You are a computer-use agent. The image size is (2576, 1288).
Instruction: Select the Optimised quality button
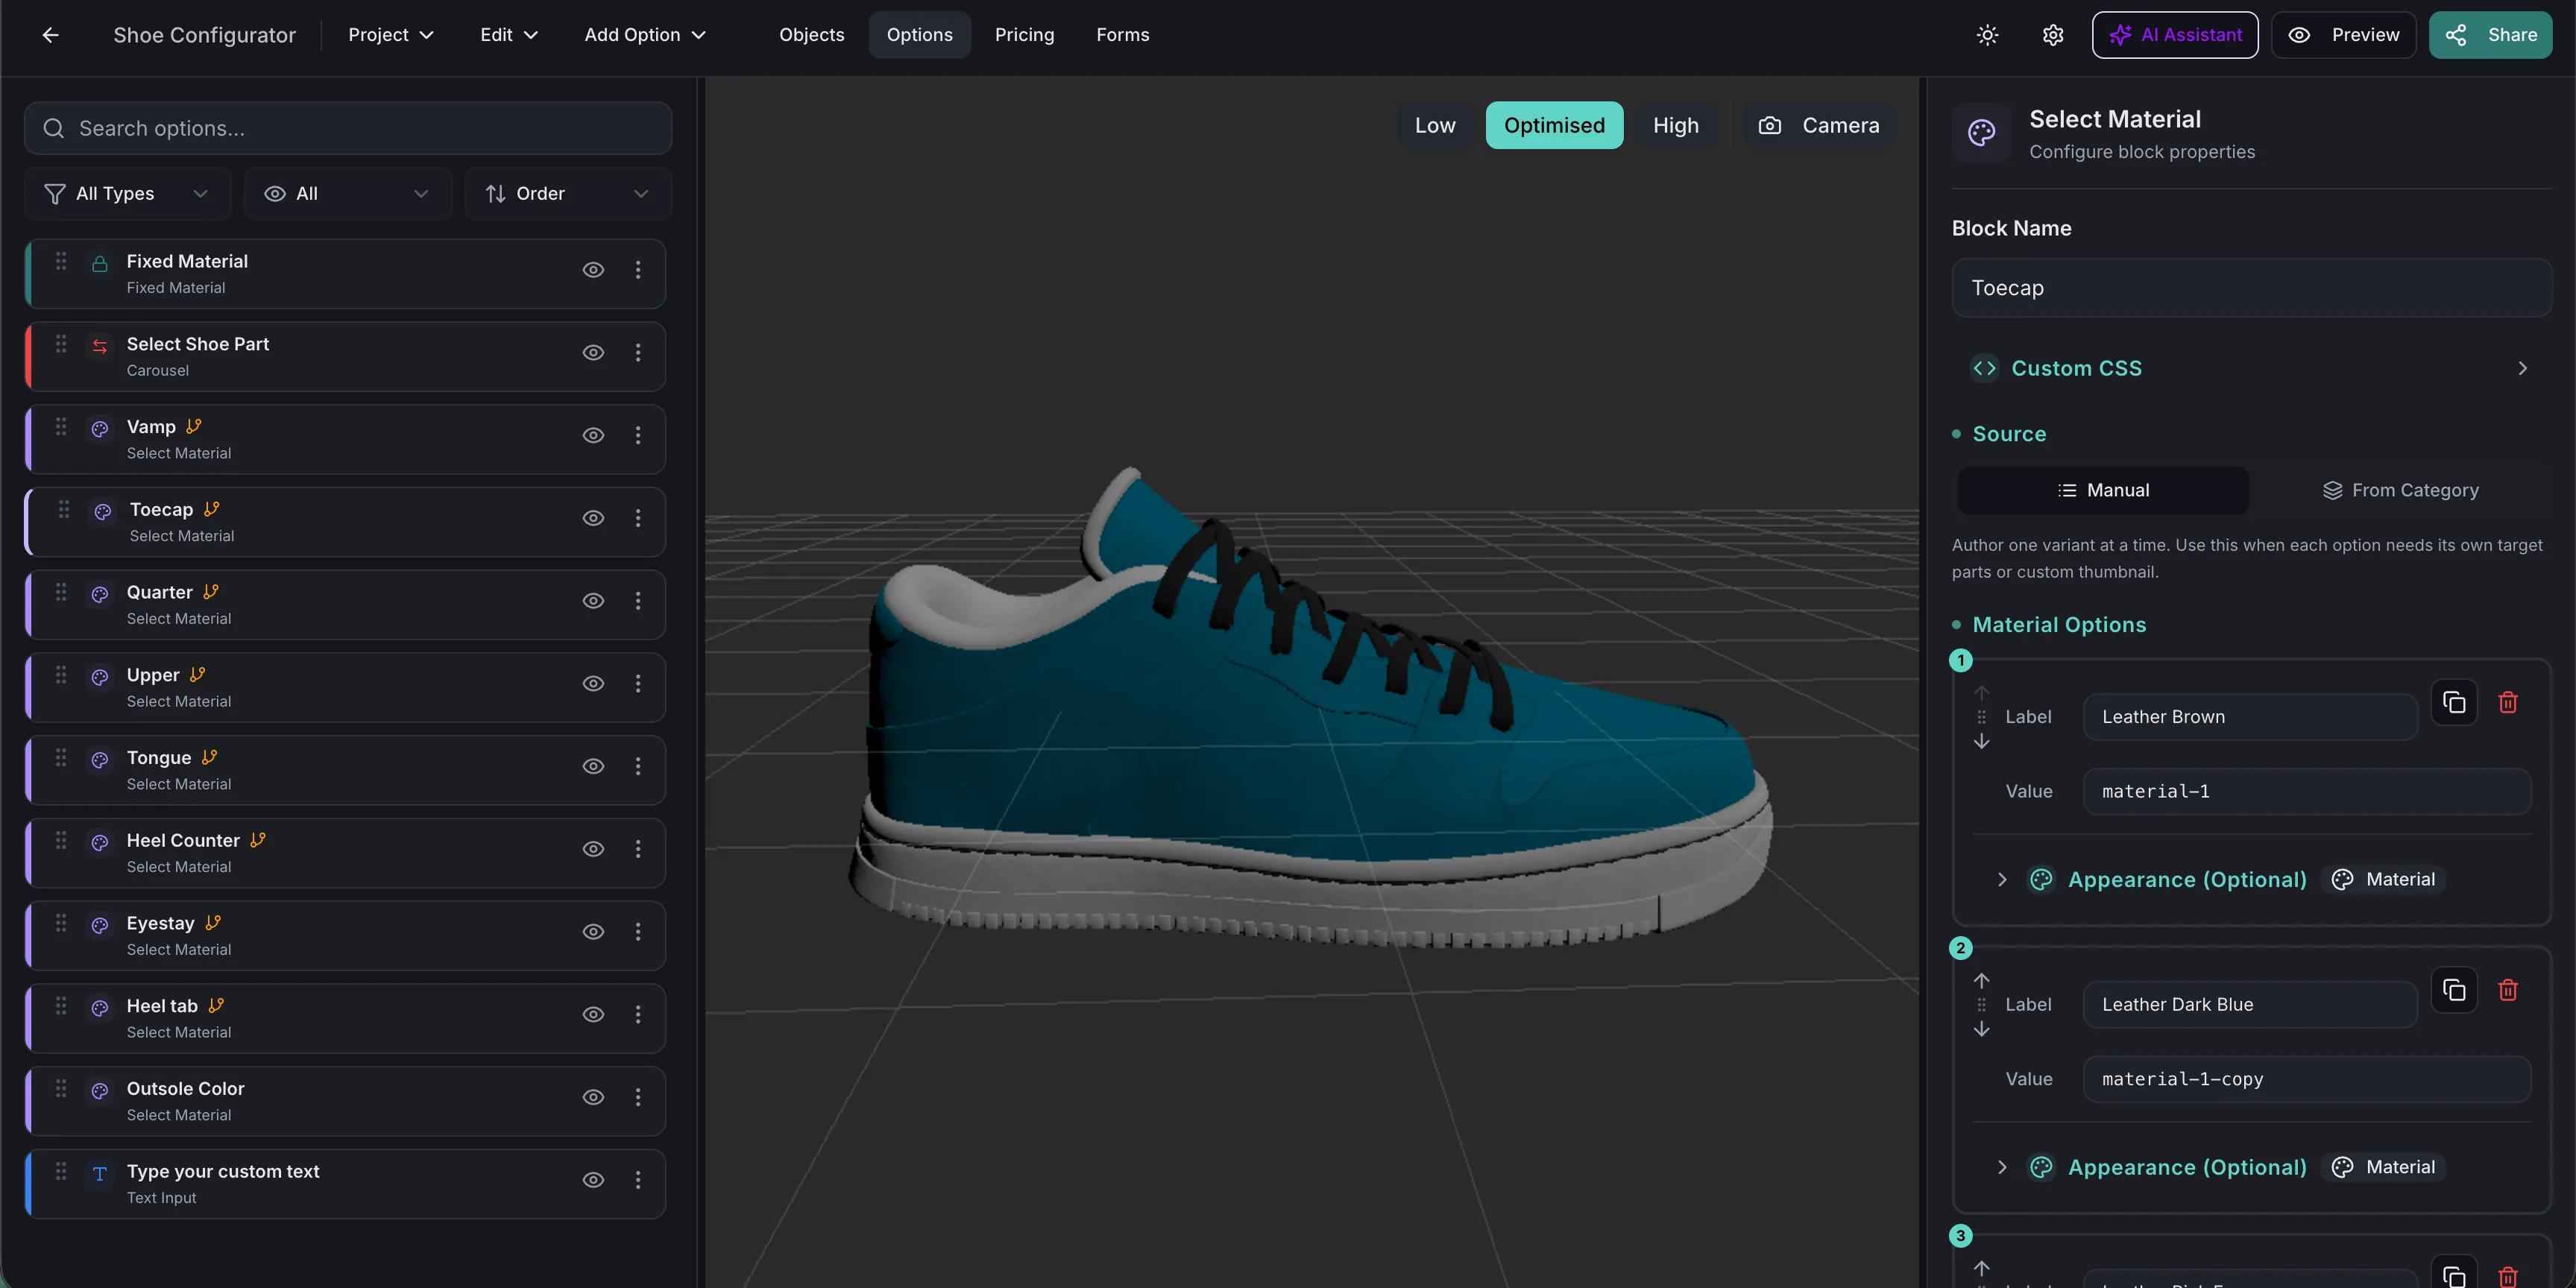pyautogui.click(x=1554, y=126)
